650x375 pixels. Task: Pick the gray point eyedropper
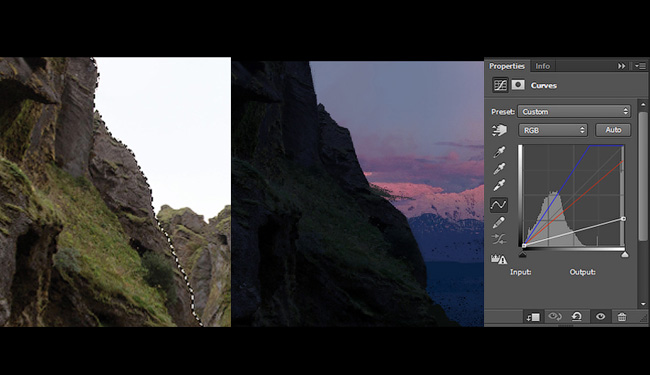(x=499, y=168)
